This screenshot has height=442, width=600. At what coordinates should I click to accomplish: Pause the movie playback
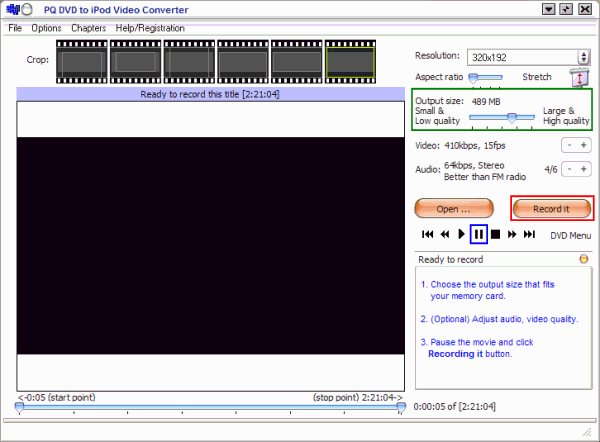click(479, 234)
